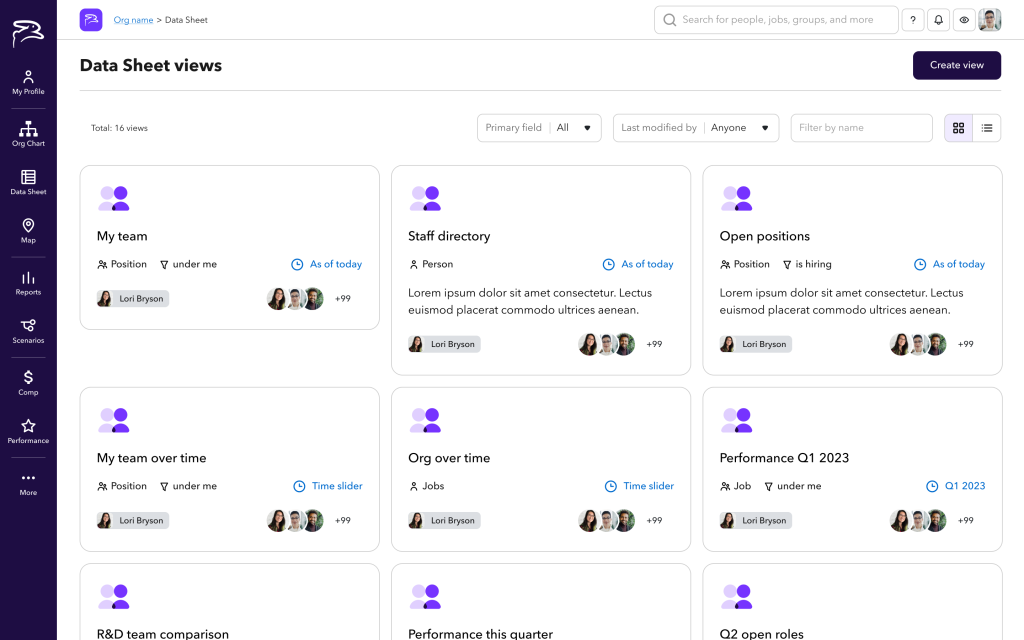The image size is (1024, 640).
Task: Select Data Sheet in sidebar navigation
Action: [28, 182]
